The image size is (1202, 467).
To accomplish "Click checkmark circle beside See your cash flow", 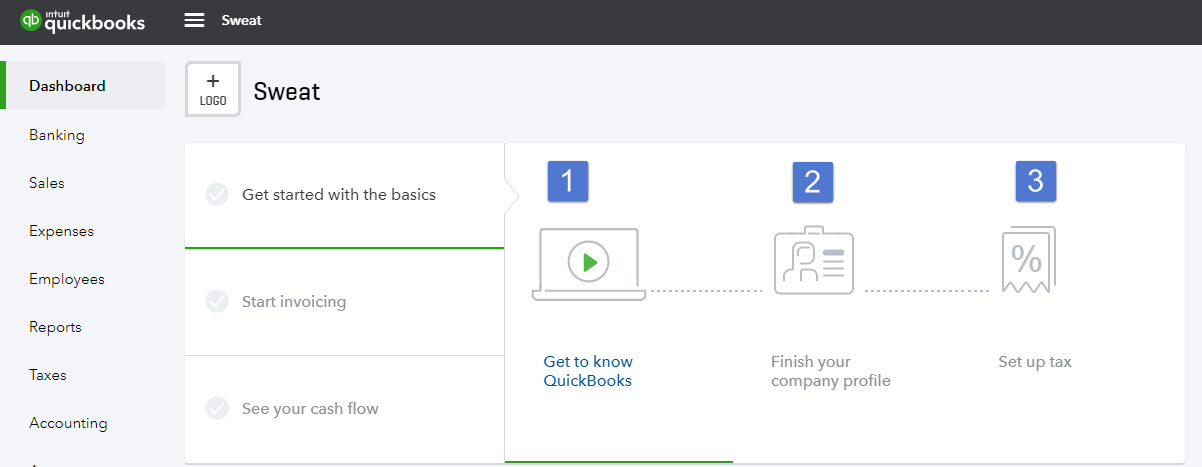I will click(x=217, y=408).
